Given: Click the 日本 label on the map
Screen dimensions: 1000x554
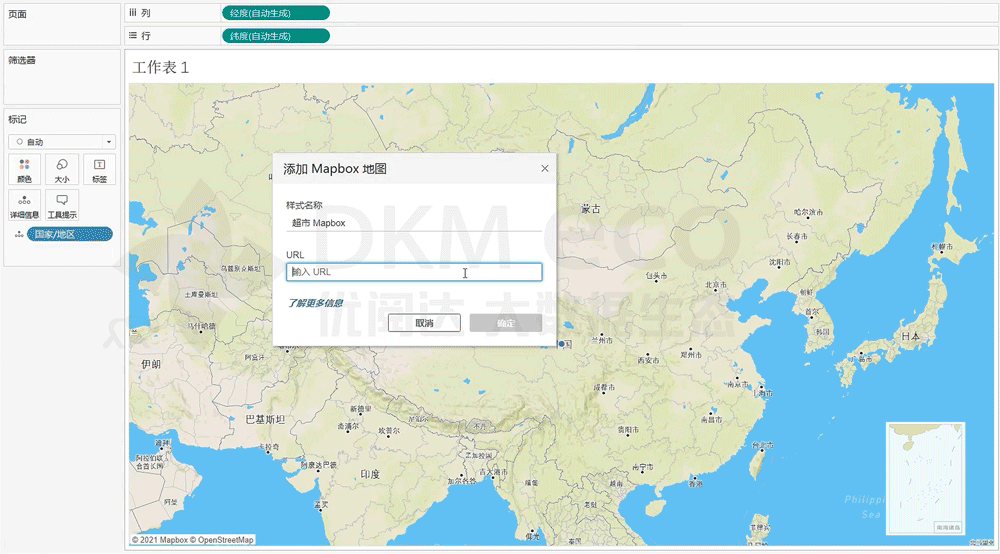Looking at the screenshot, I should click(910, 336).
